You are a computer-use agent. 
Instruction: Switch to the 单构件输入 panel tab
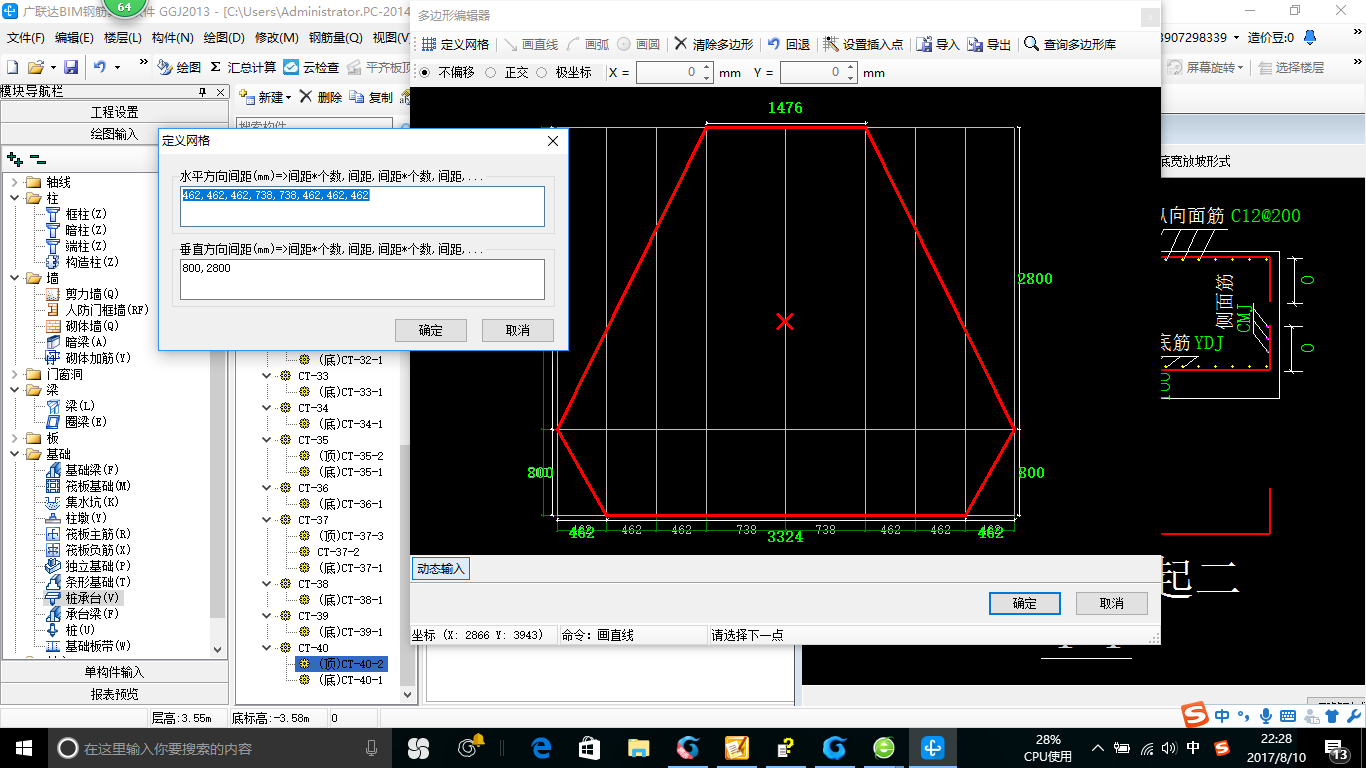[x=115, y=672]
